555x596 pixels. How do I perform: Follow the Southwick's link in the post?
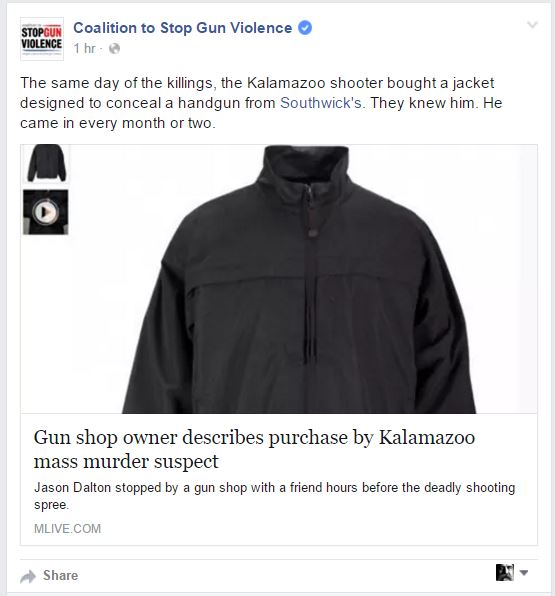321,103
